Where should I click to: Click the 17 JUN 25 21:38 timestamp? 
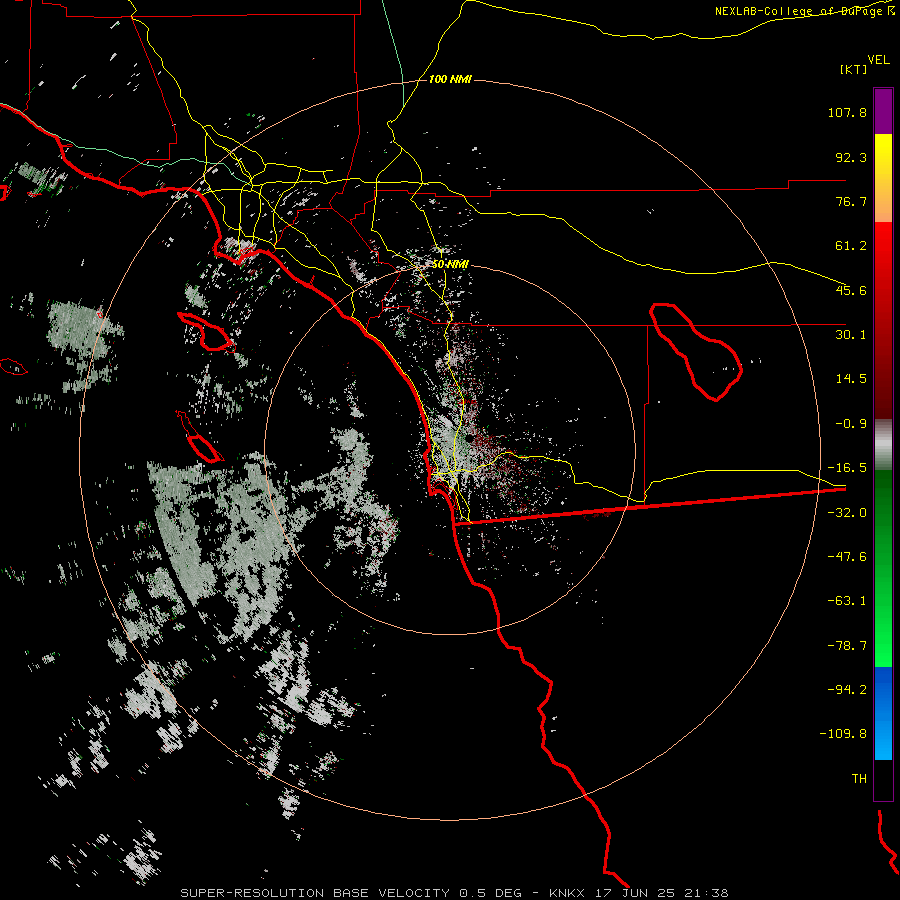coord(660,893)
